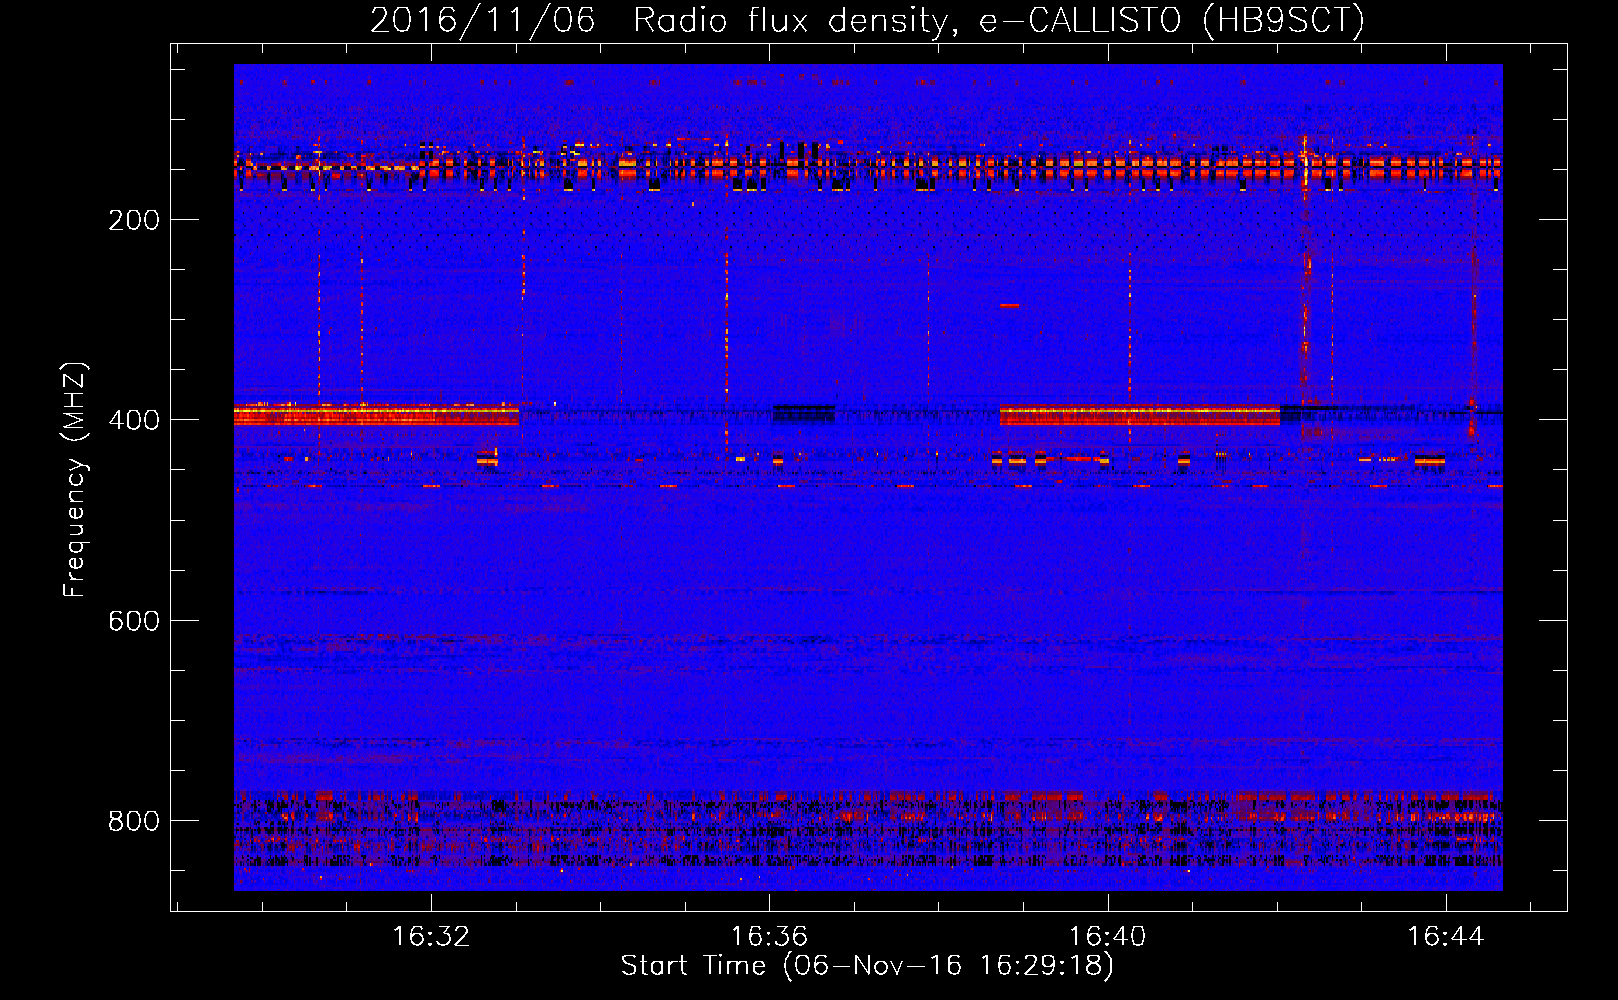Screen dimensions: 1618x1000
Task: Click the 600 frequency tick label
Action: point(134,621)
